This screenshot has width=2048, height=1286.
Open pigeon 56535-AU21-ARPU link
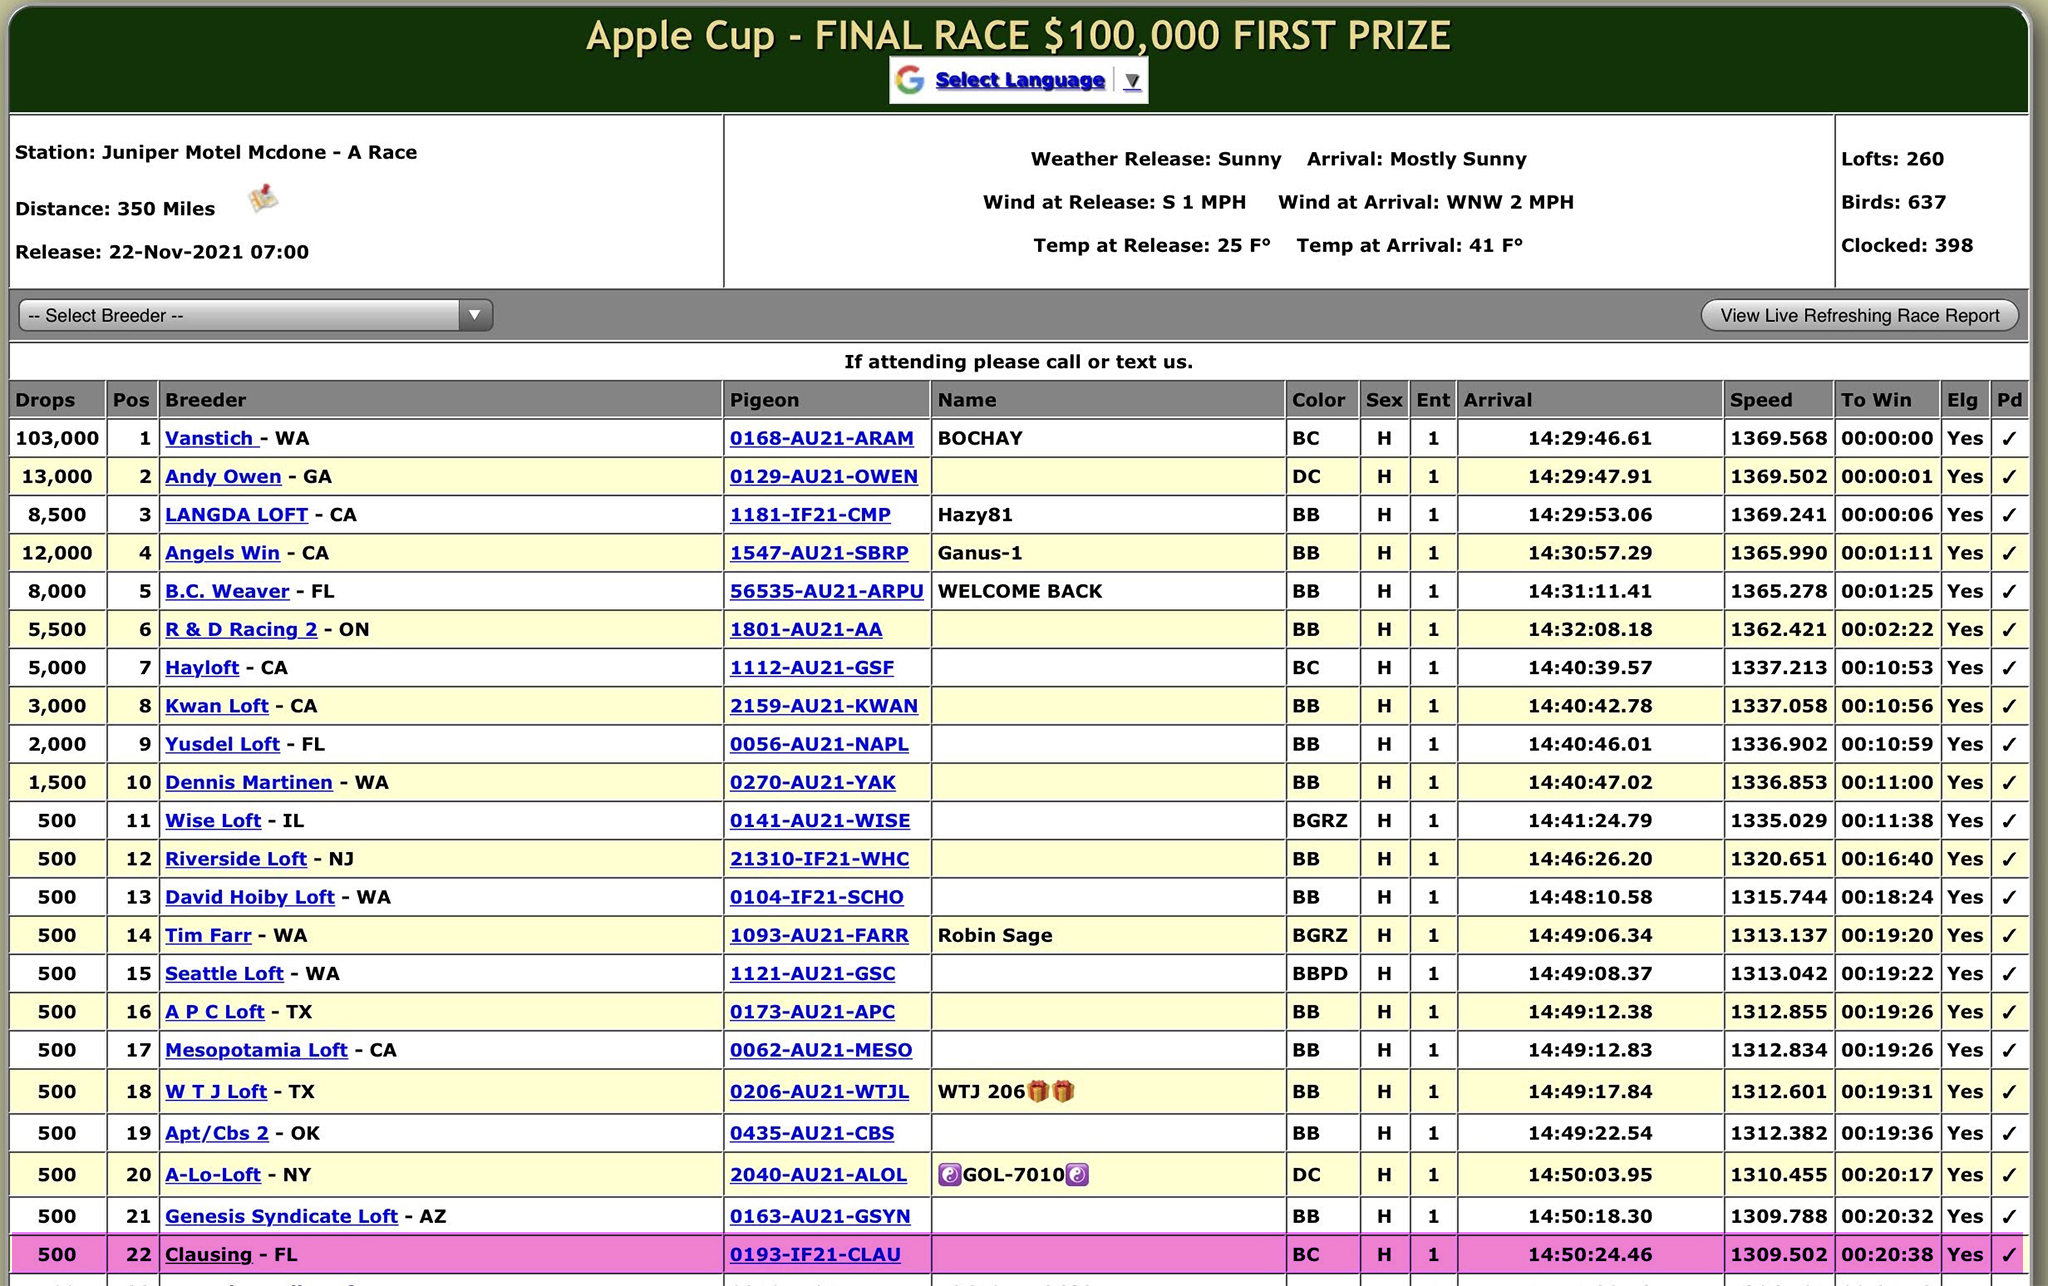(x=826, y=591)
